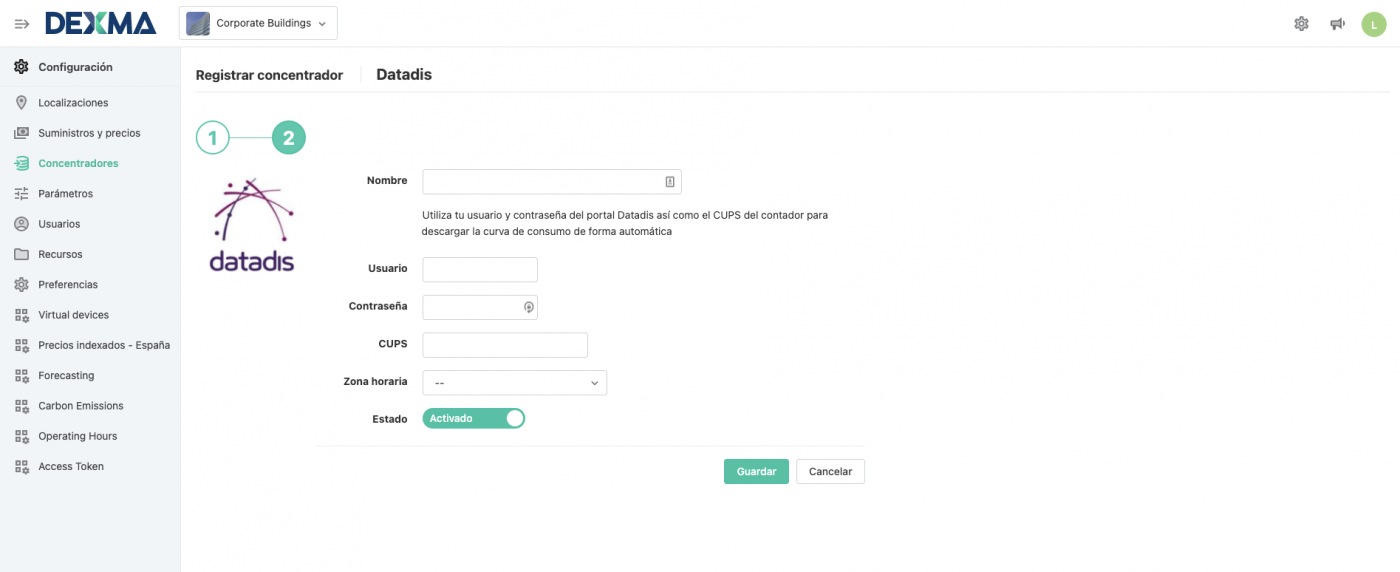1400x572 pixels.
Task: Click the Guardar button
Action: click(x=756, y=471)
